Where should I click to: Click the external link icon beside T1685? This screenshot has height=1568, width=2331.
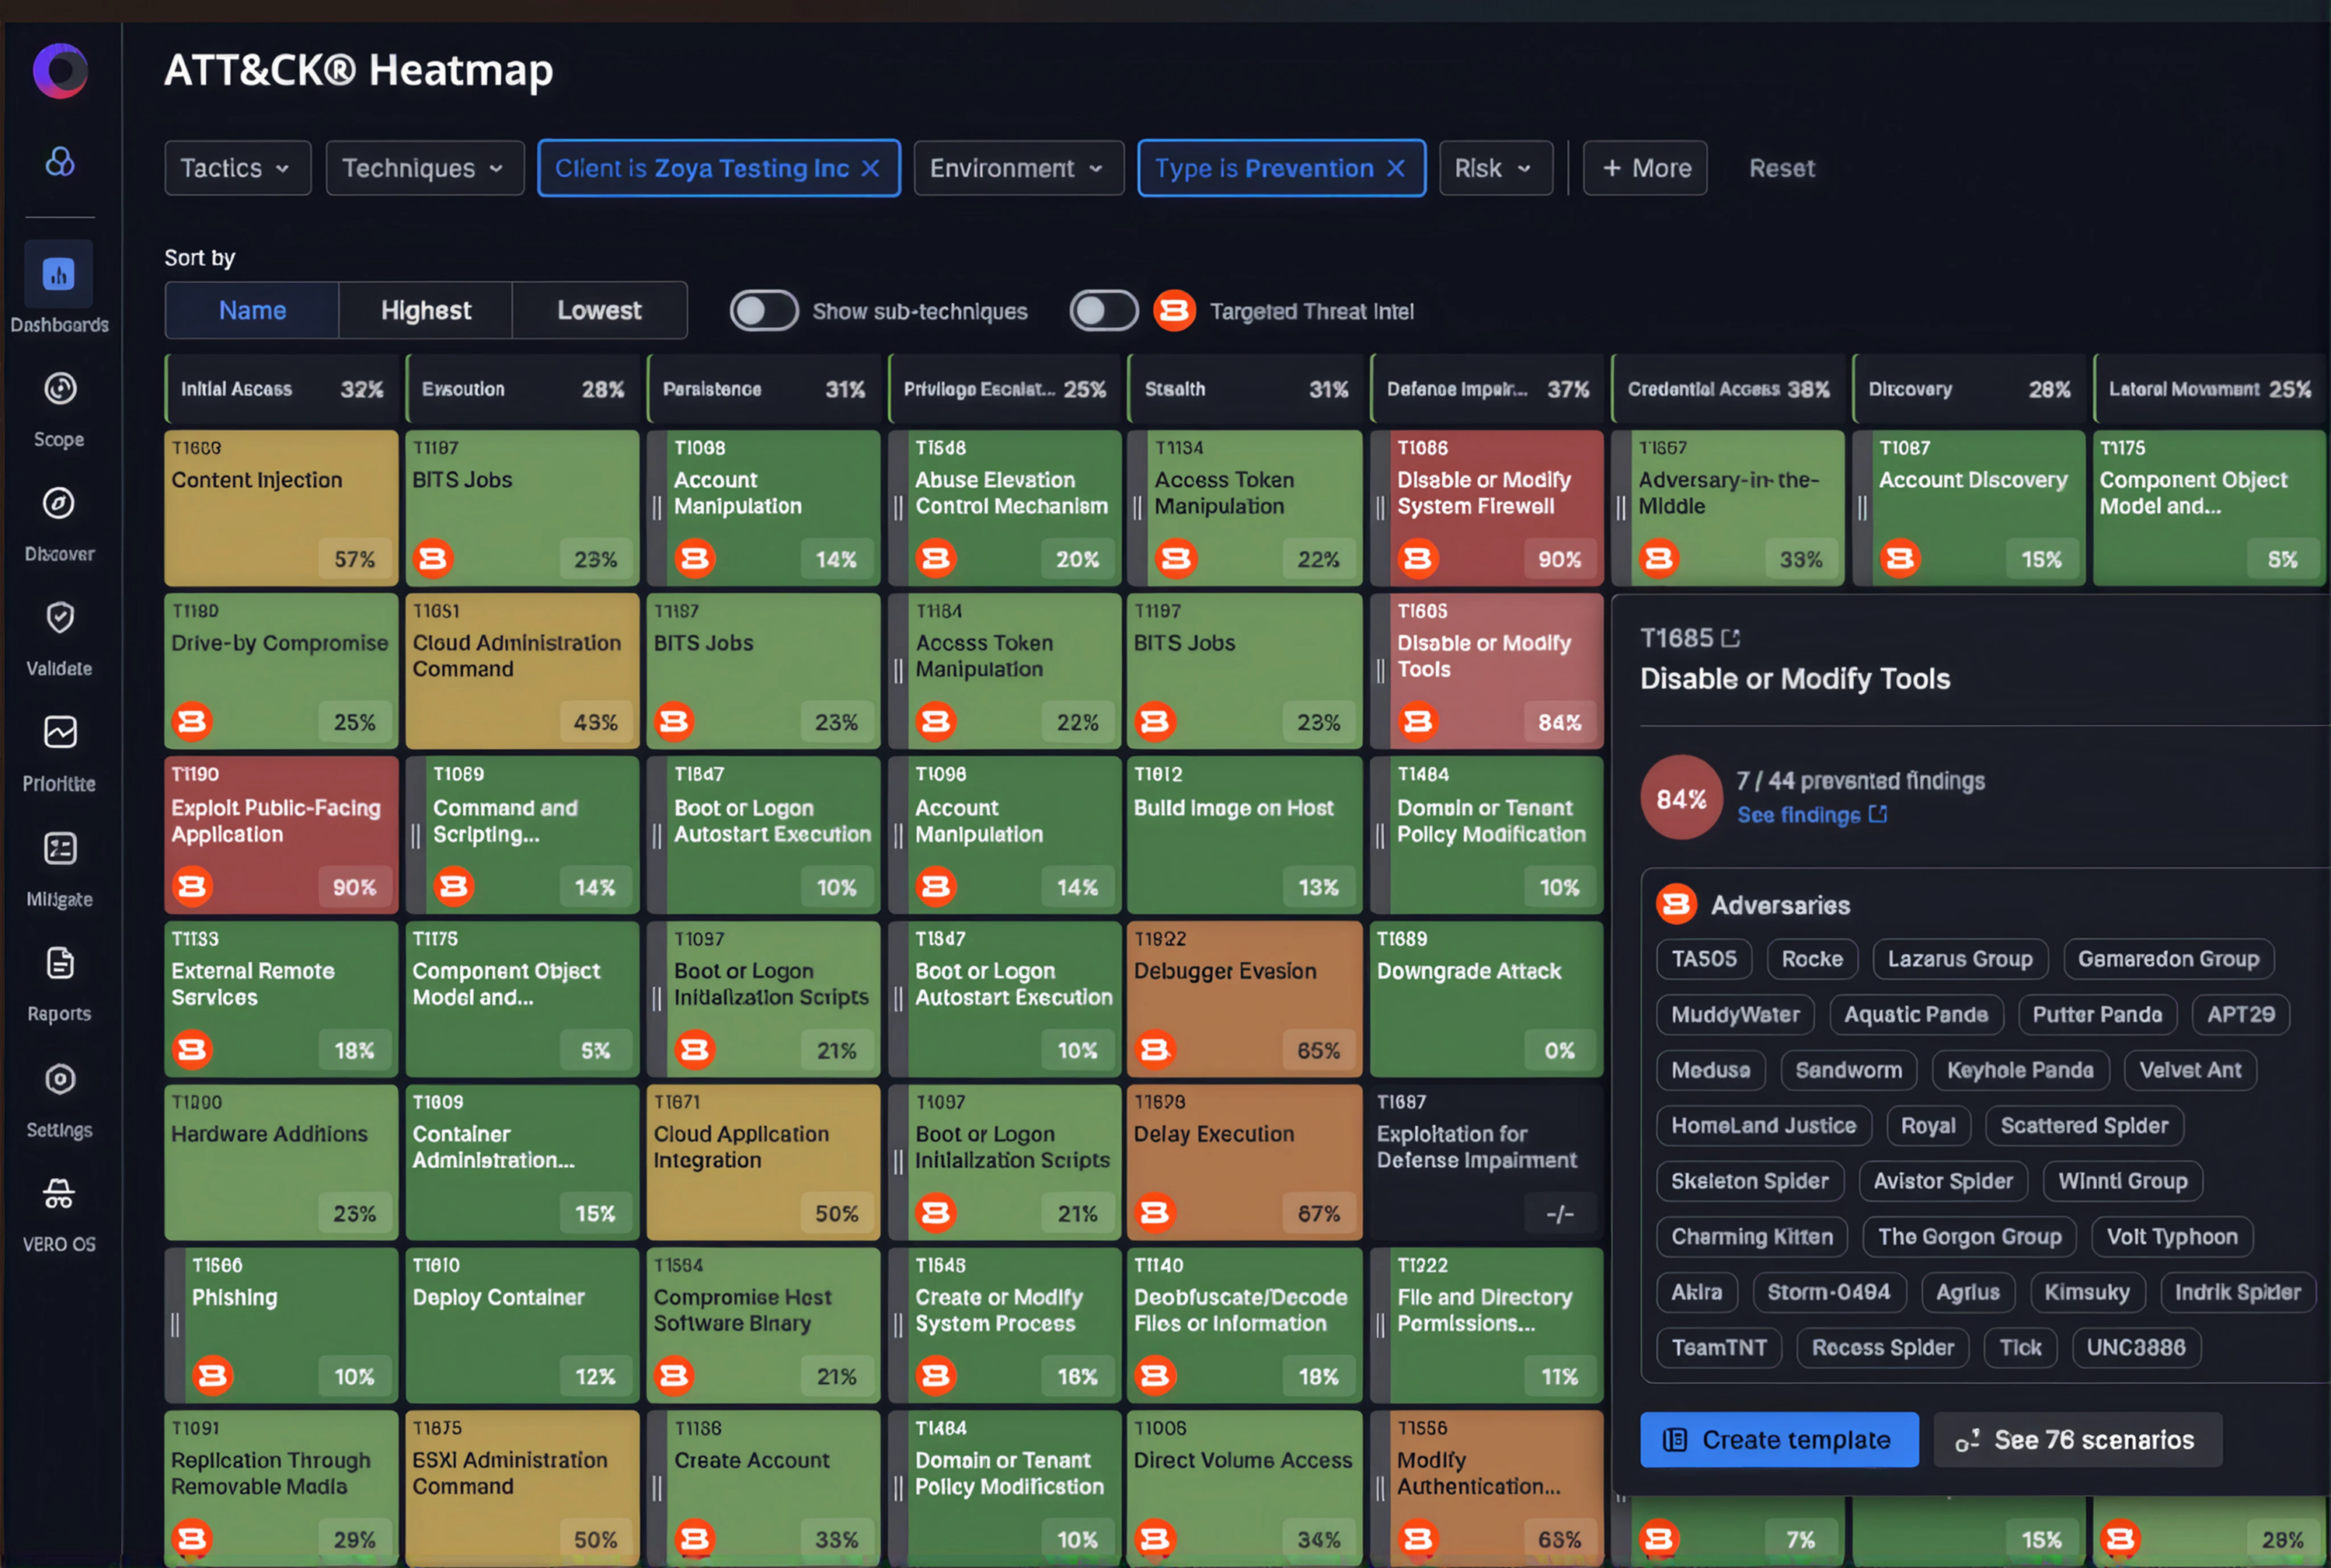(x=1731, y=638)
